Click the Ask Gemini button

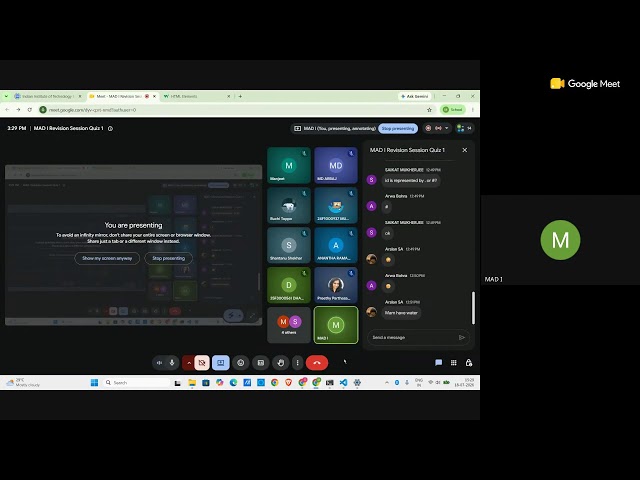tap(415, 96)
